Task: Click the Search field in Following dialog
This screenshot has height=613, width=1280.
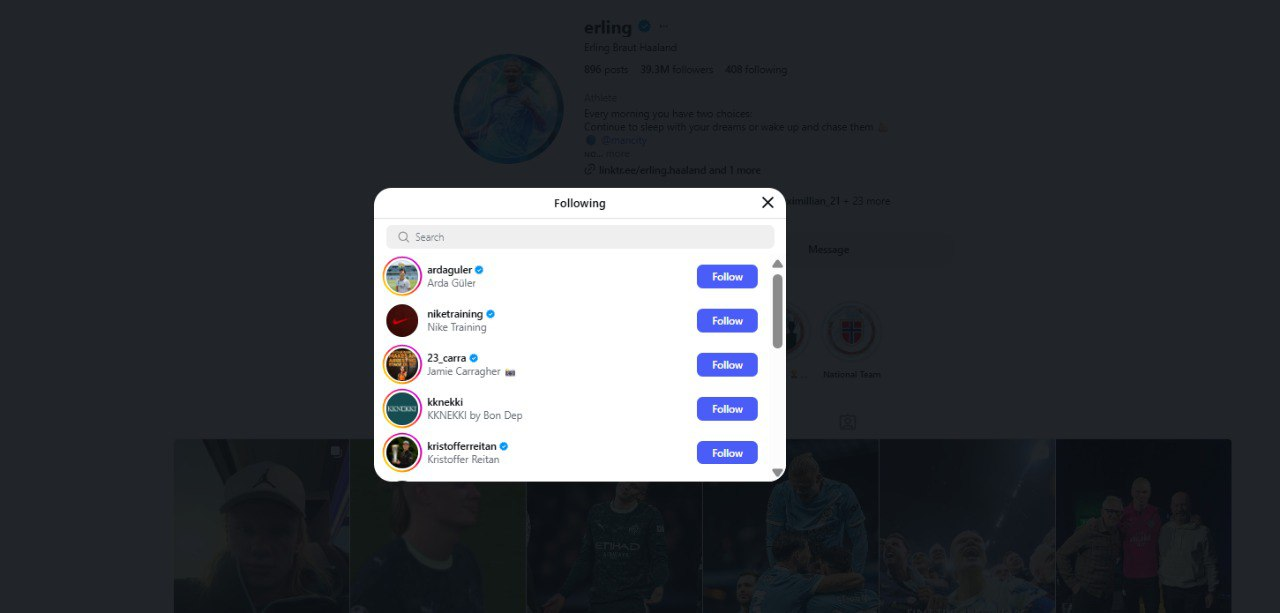Action: click(x=580, y=237)
